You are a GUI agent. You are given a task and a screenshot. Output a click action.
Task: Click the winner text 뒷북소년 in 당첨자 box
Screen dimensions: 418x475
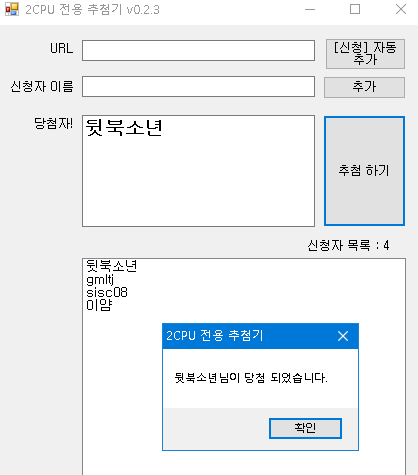pyautogui.click(x=124, y=128)
